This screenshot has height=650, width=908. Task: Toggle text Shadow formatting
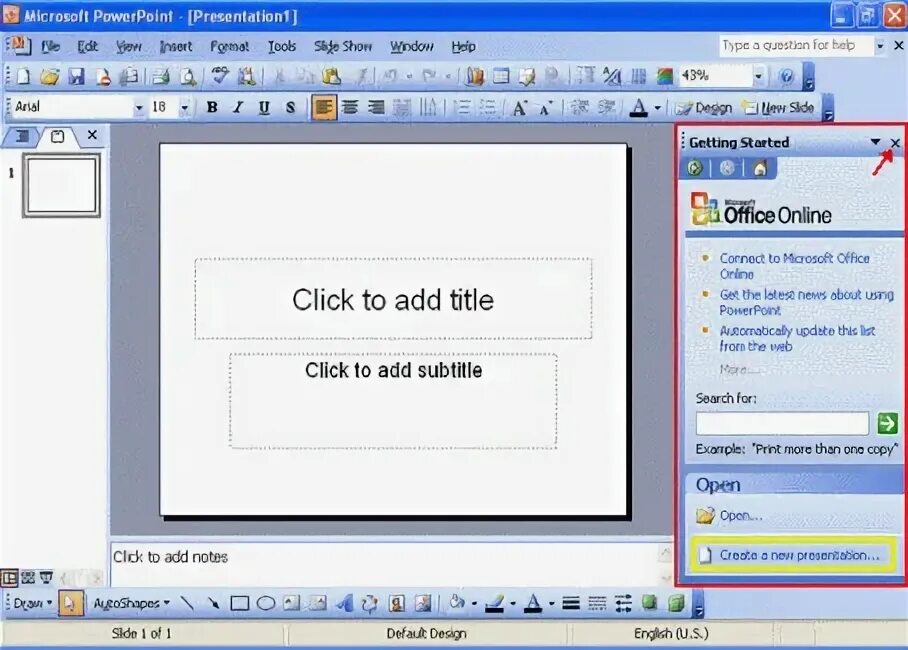point(290,107)
